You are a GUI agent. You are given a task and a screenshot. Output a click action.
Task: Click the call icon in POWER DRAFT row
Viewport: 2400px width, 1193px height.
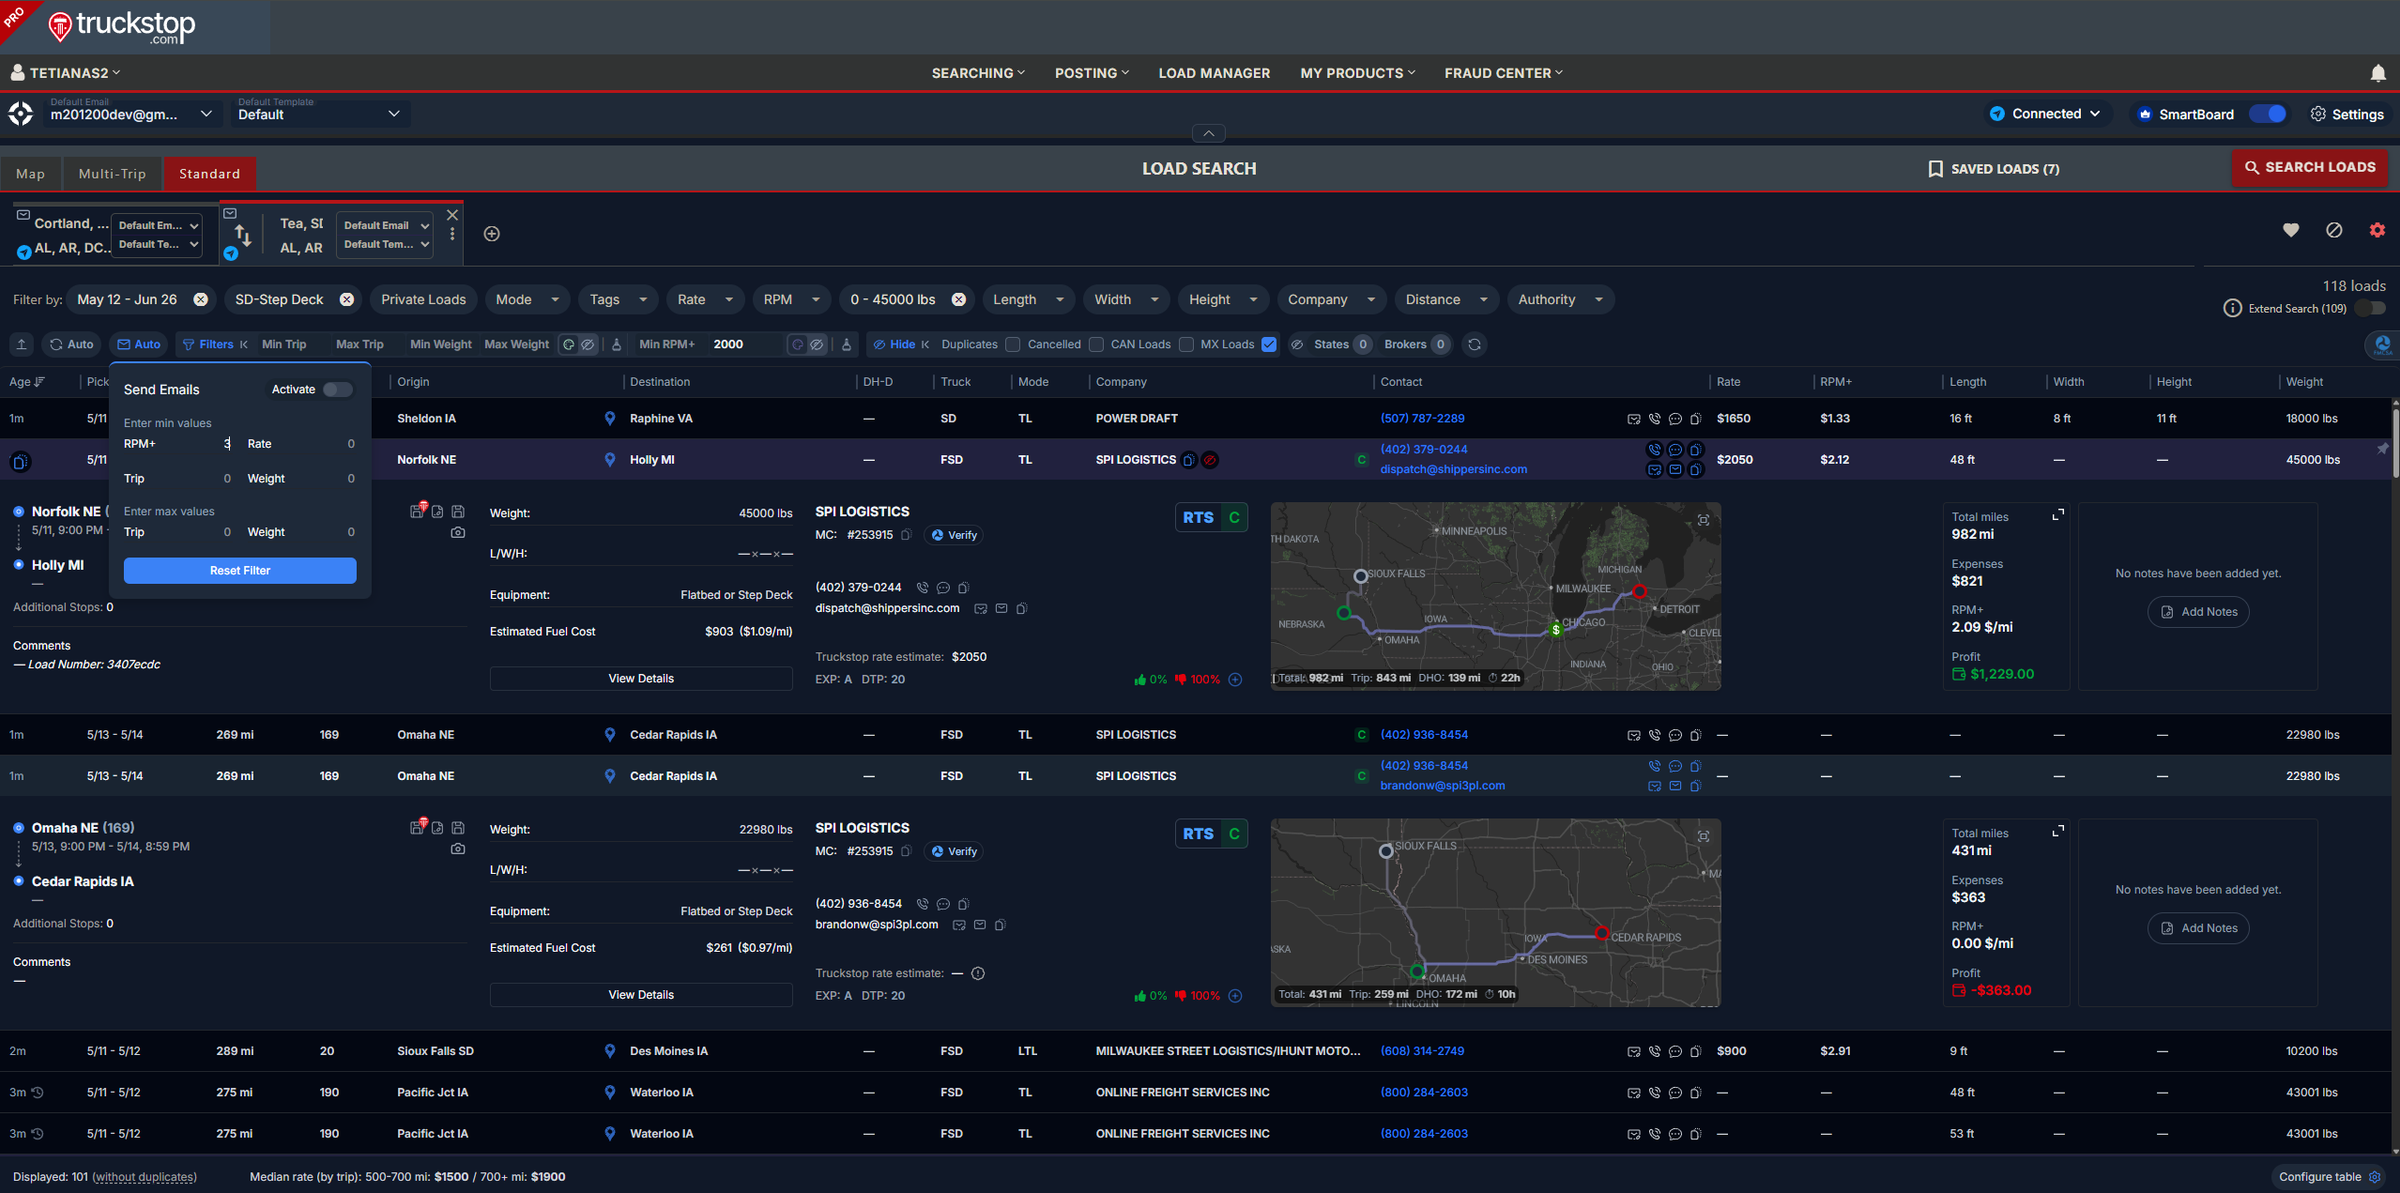click(1654, 419)
